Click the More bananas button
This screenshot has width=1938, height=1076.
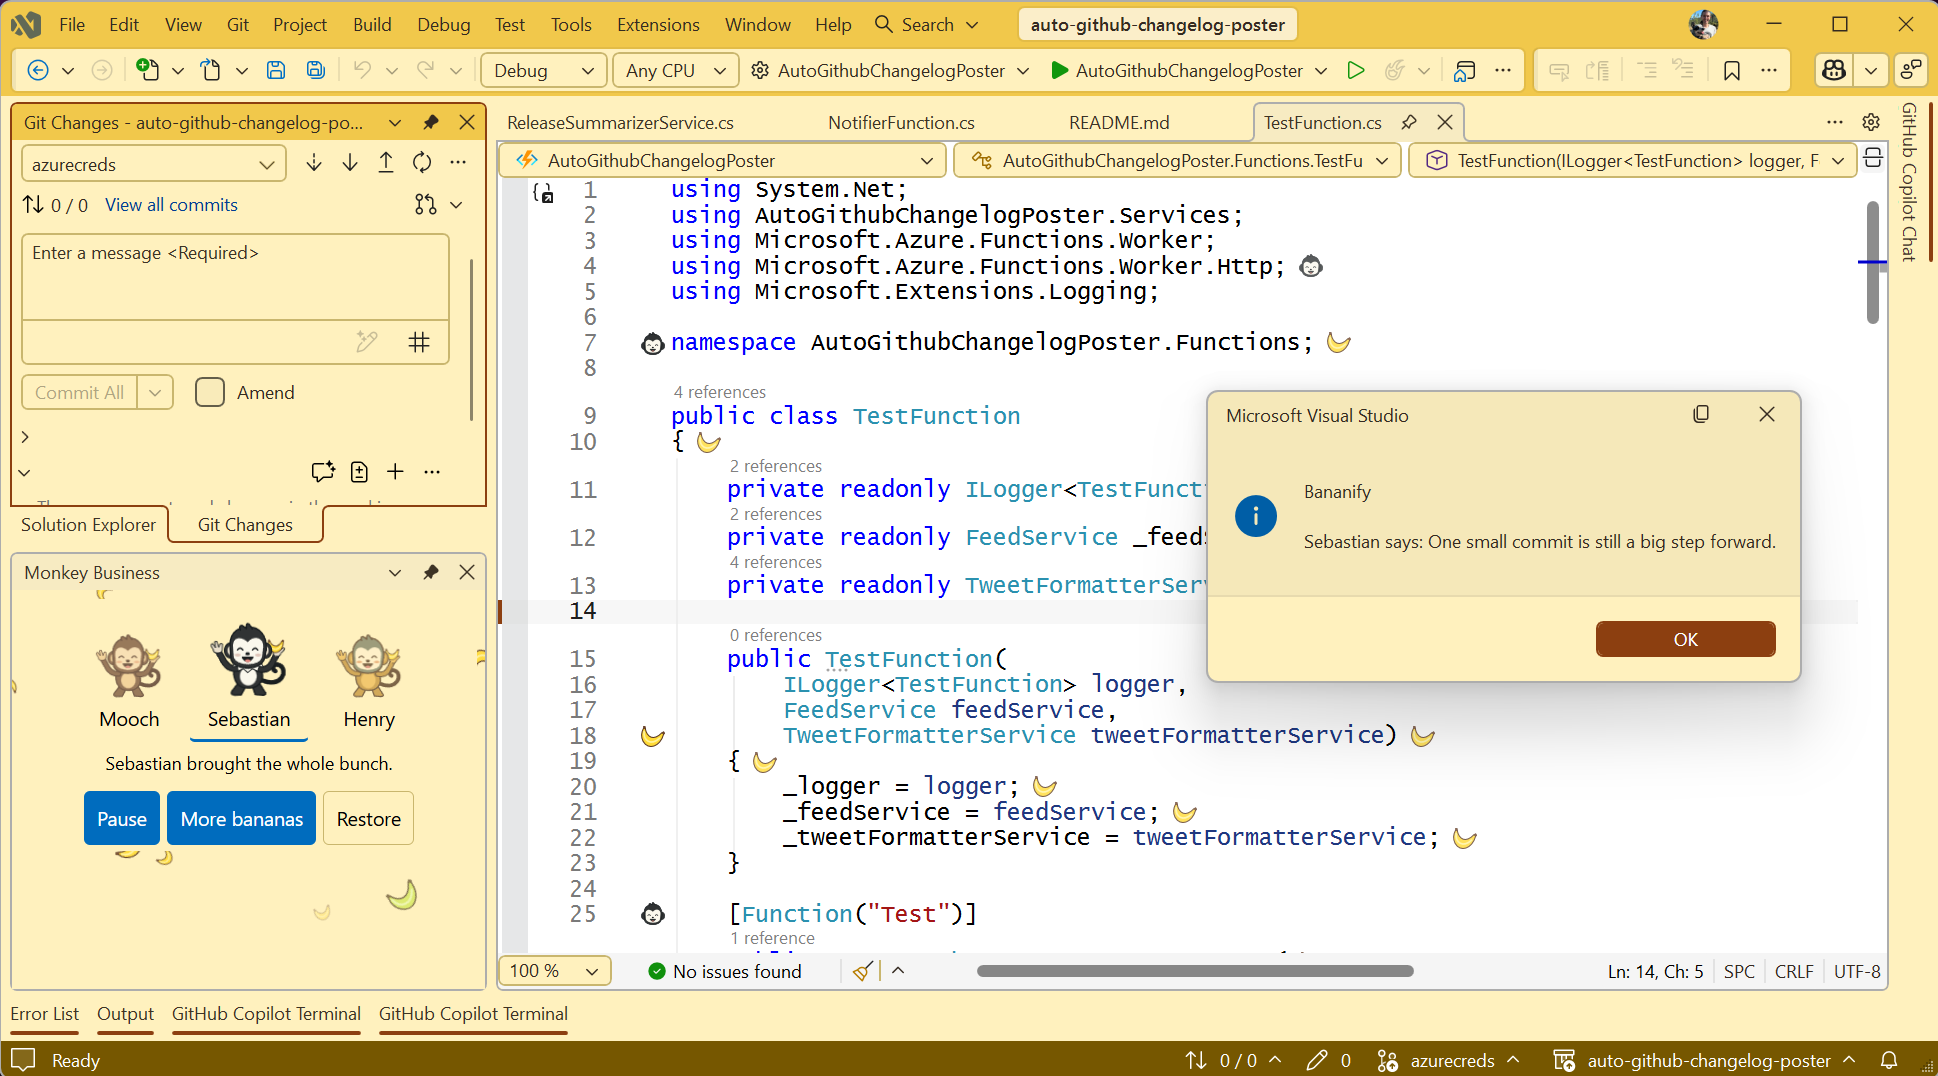241,819
